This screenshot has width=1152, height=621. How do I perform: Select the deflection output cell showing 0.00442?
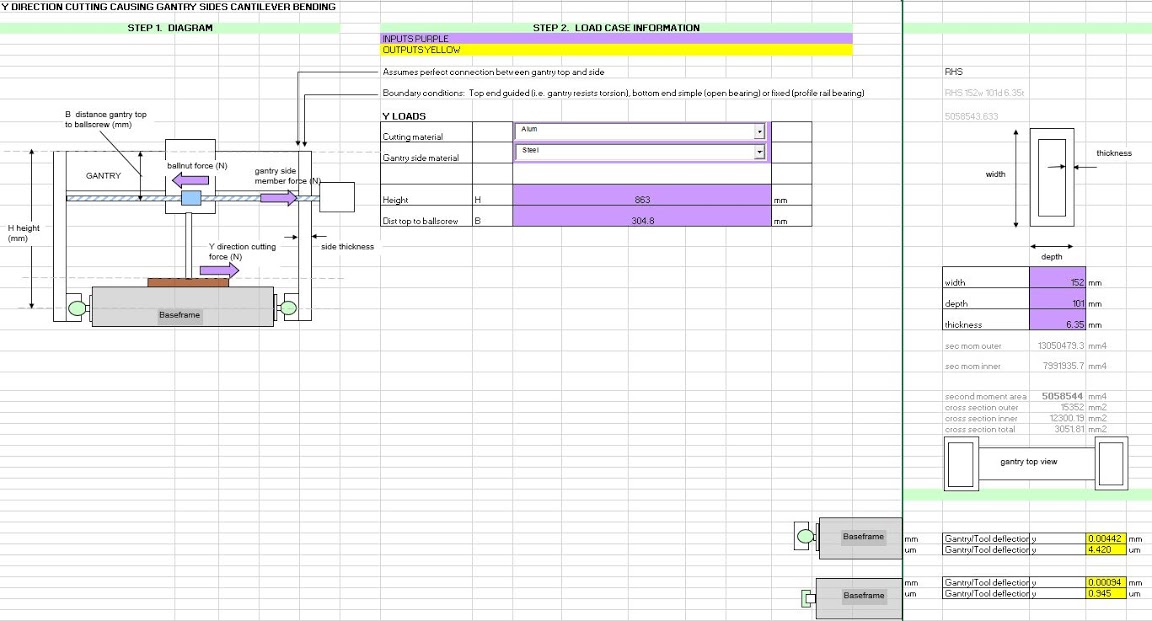pos(1106,538)
